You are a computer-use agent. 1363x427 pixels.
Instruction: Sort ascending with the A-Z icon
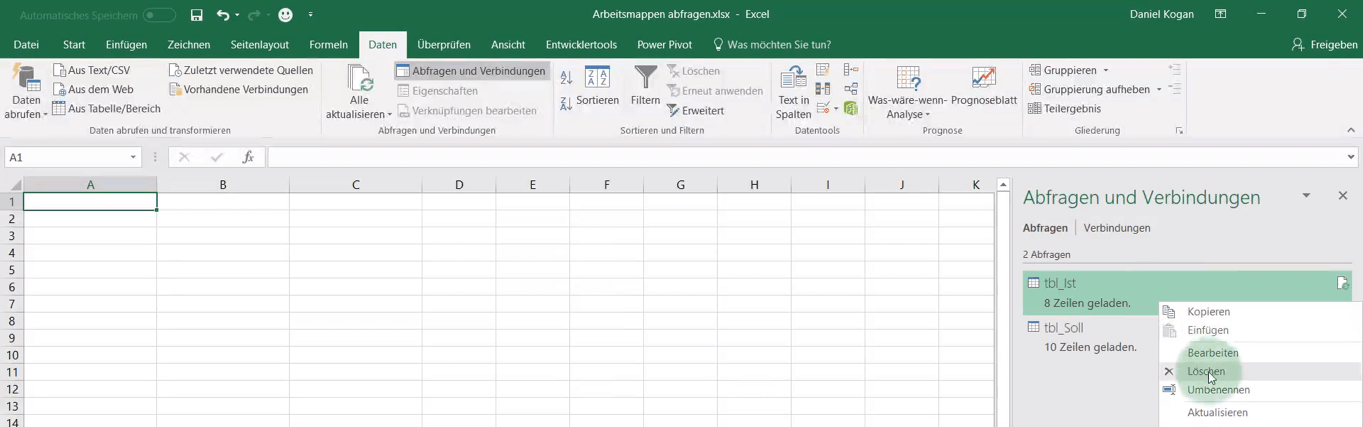566,77
